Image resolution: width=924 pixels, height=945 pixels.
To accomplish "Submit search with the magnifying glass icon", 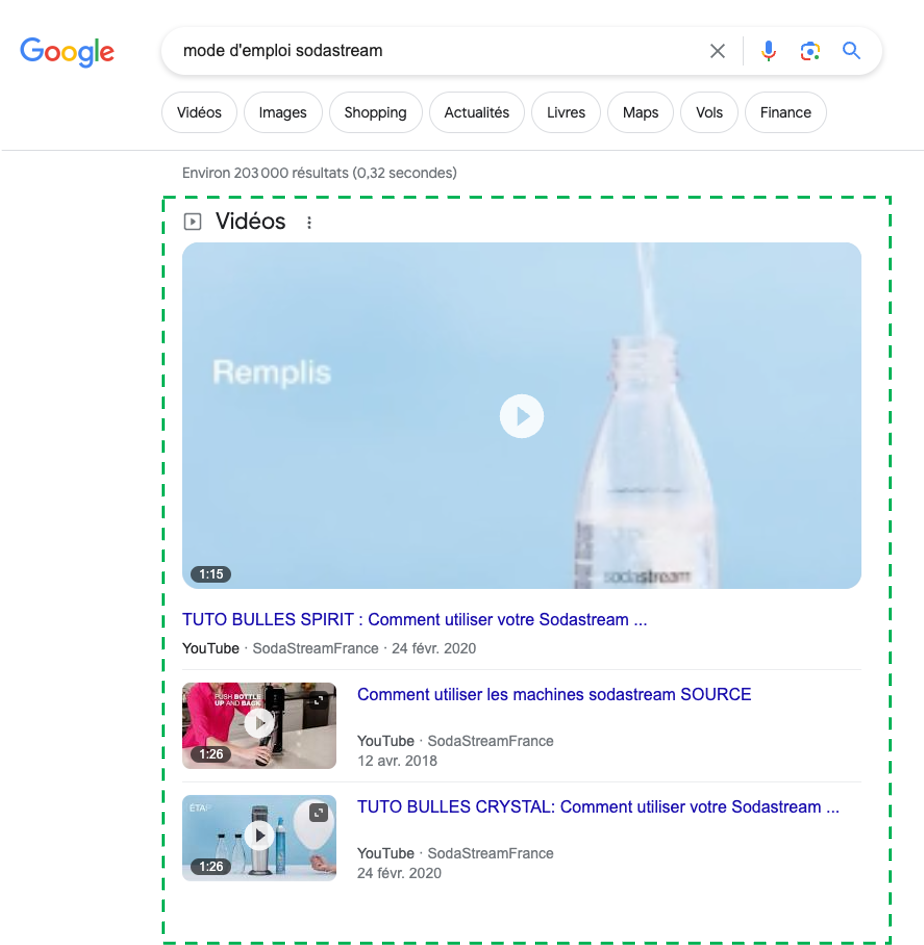I will (851, 51).
